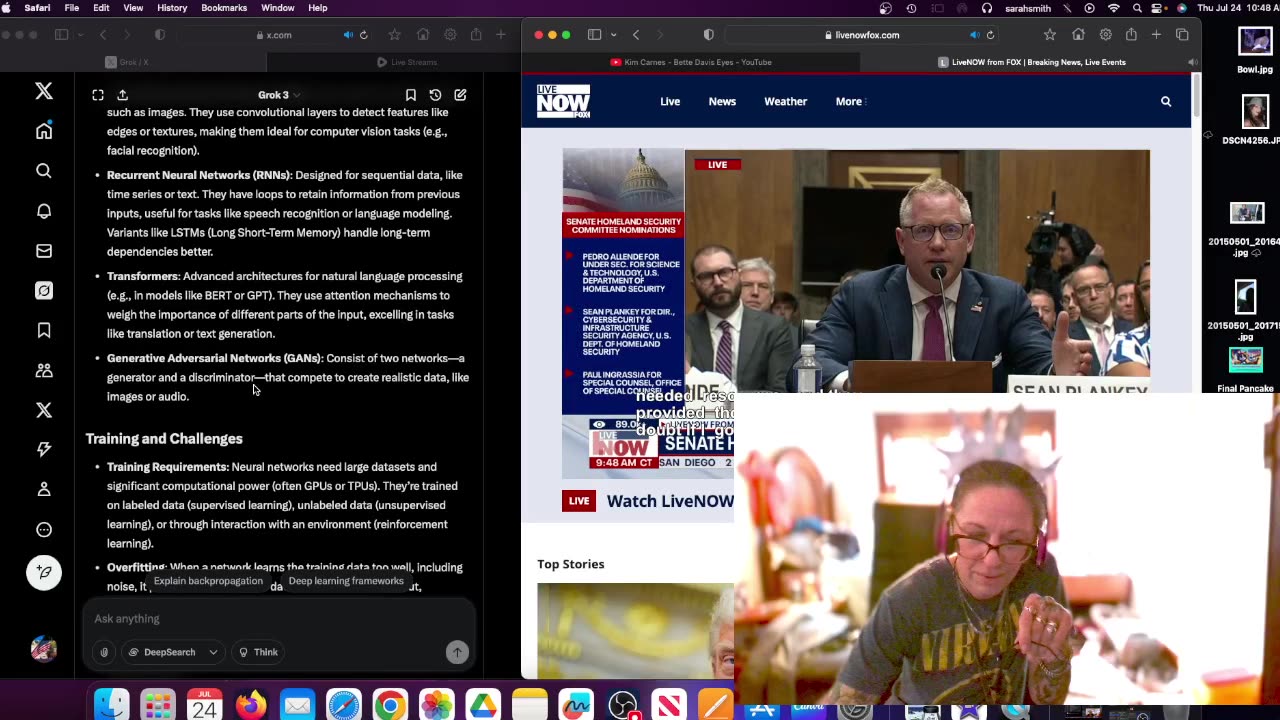Screen dimensions: 1280x720
Task: Open Premium X icon in sidebar
Action: pyautogui.click(x=44, y=410)
